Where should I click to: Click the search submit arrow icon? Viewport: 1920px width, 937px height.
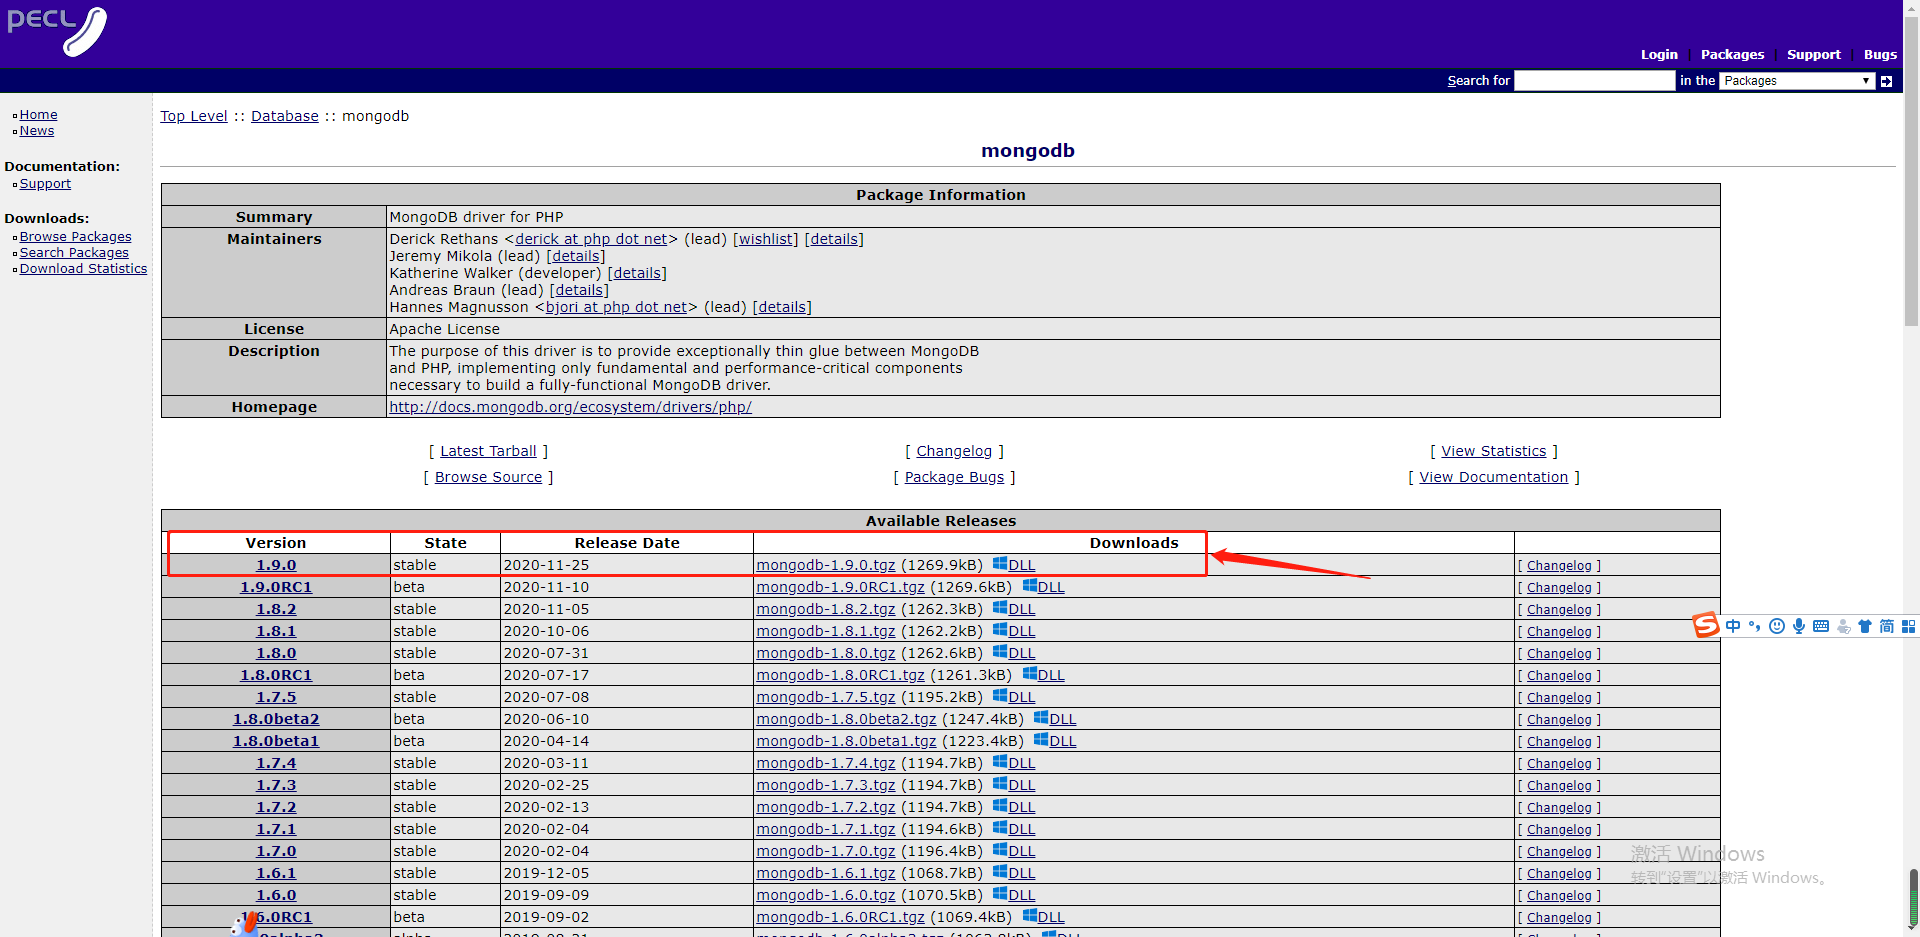(x=1886, y=81)
